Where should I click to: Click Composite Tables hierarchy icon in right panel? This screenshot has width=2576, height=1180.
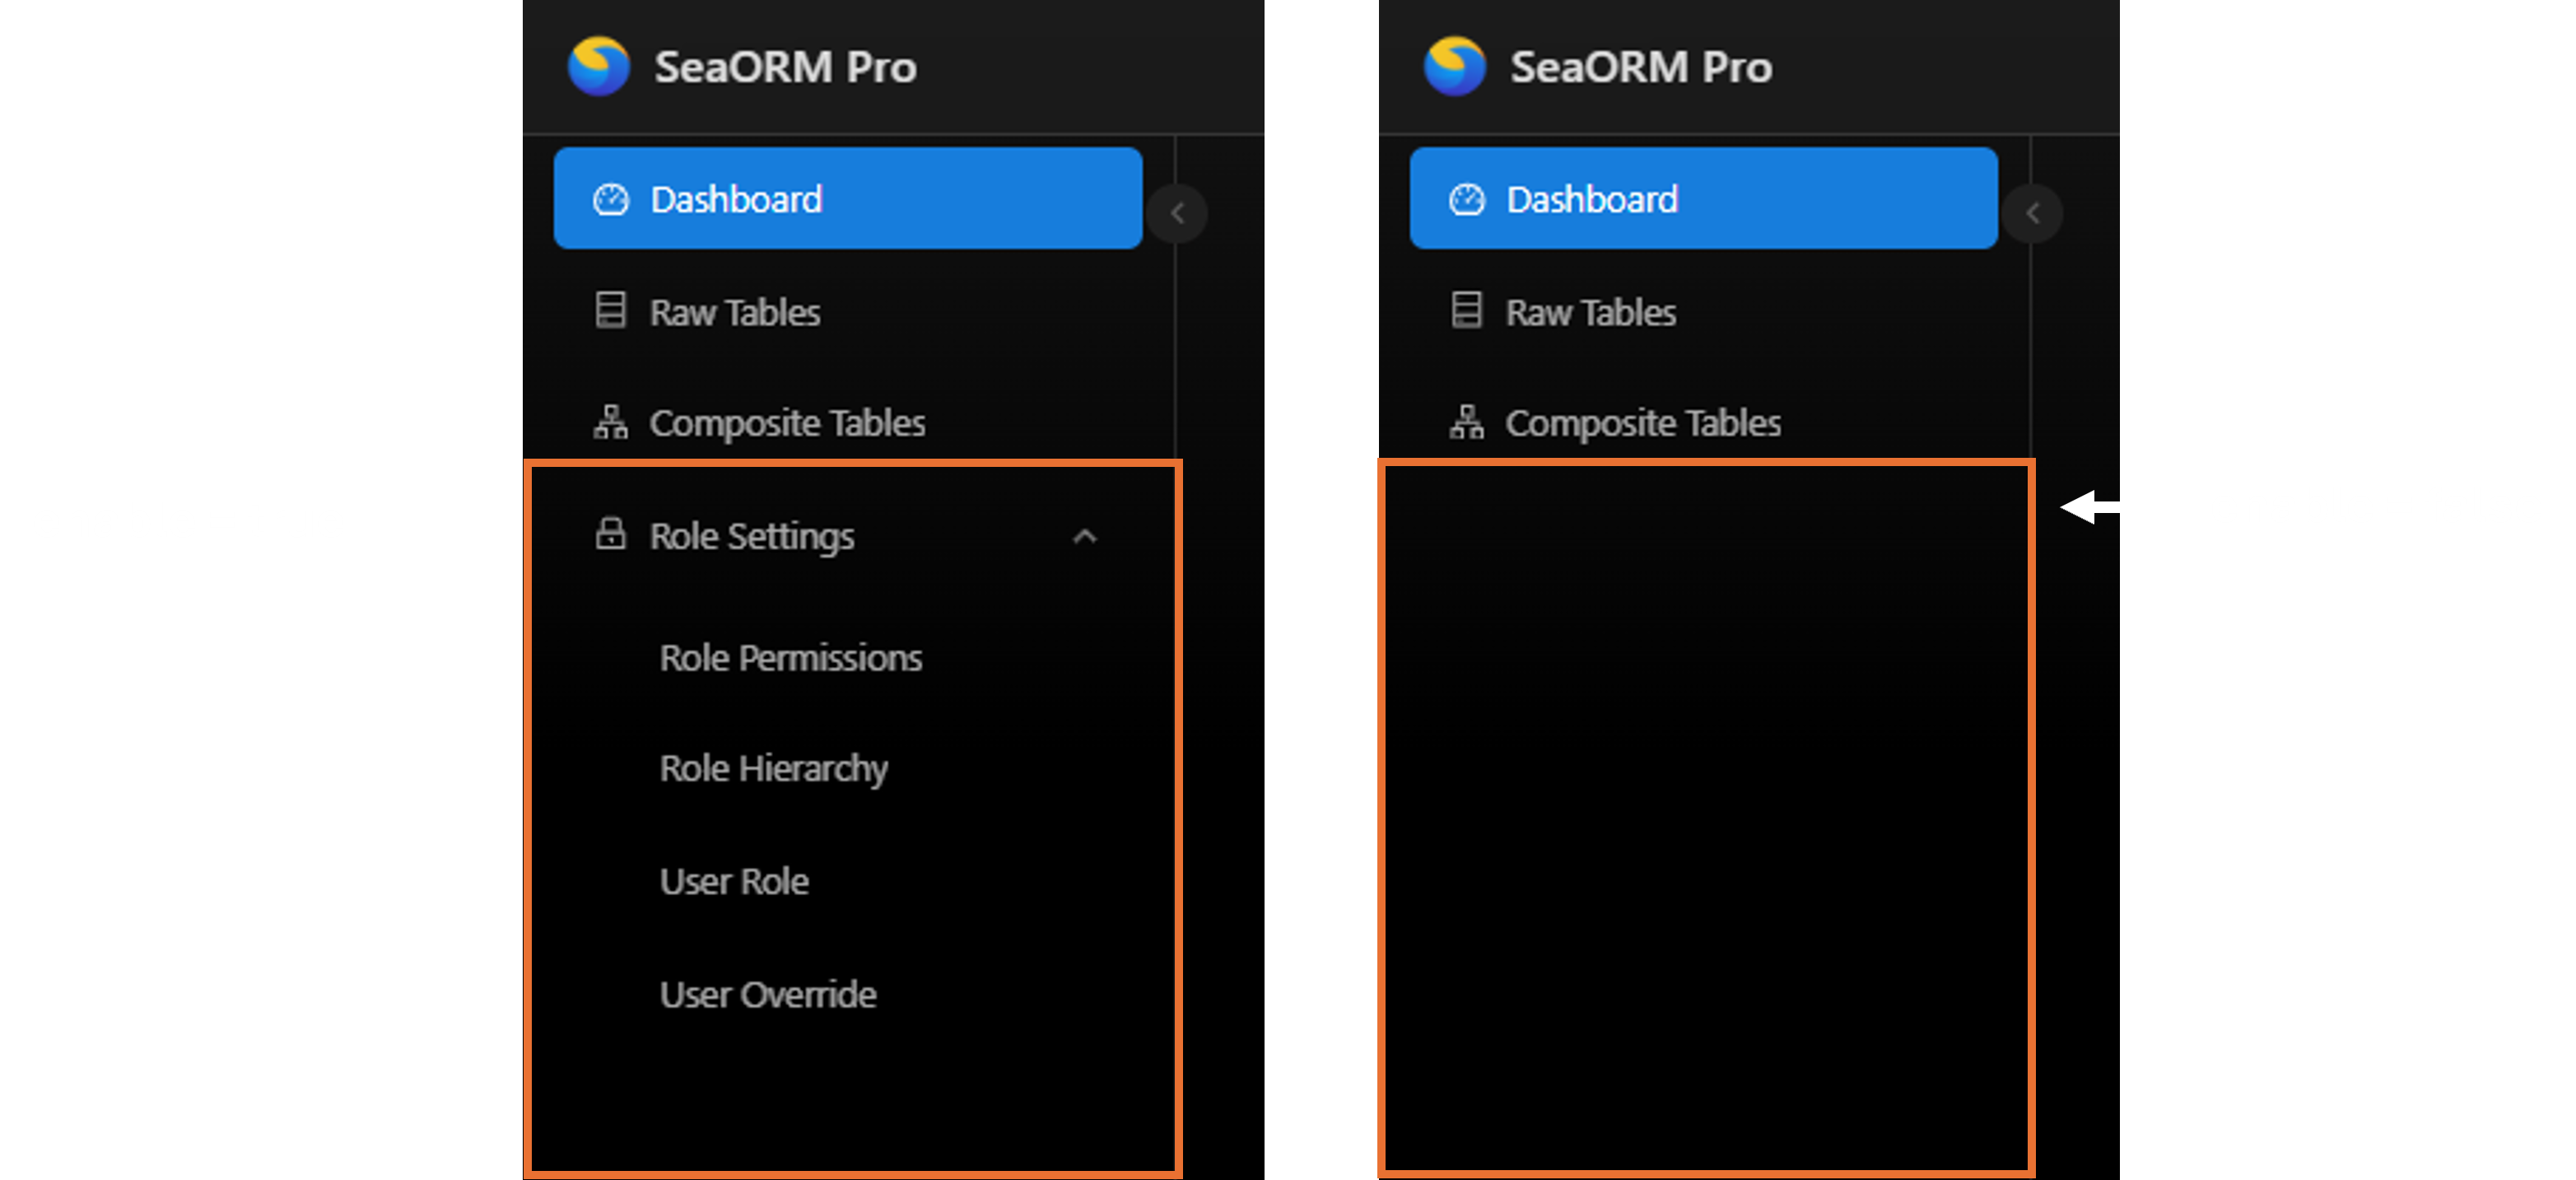tap(1466, 422)
